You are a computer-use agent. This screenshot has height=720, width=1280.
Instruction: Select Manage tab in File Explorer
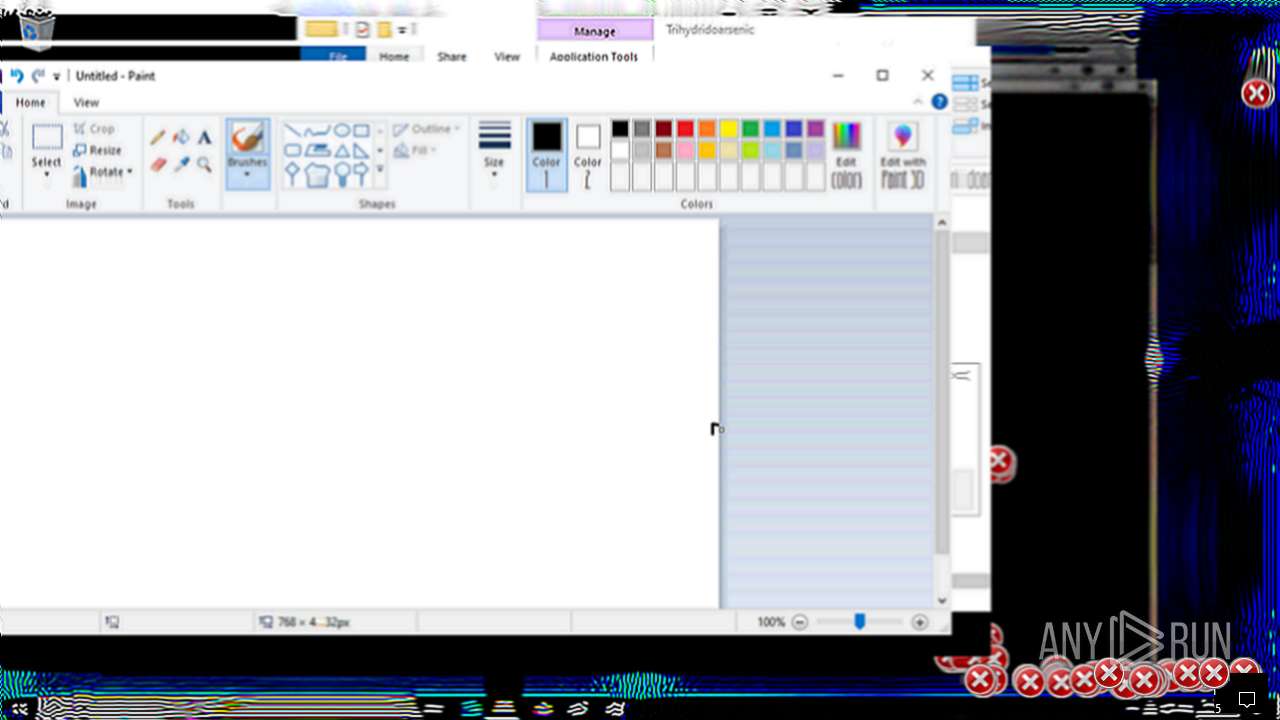pyautogui.click(x=595, y=31)
